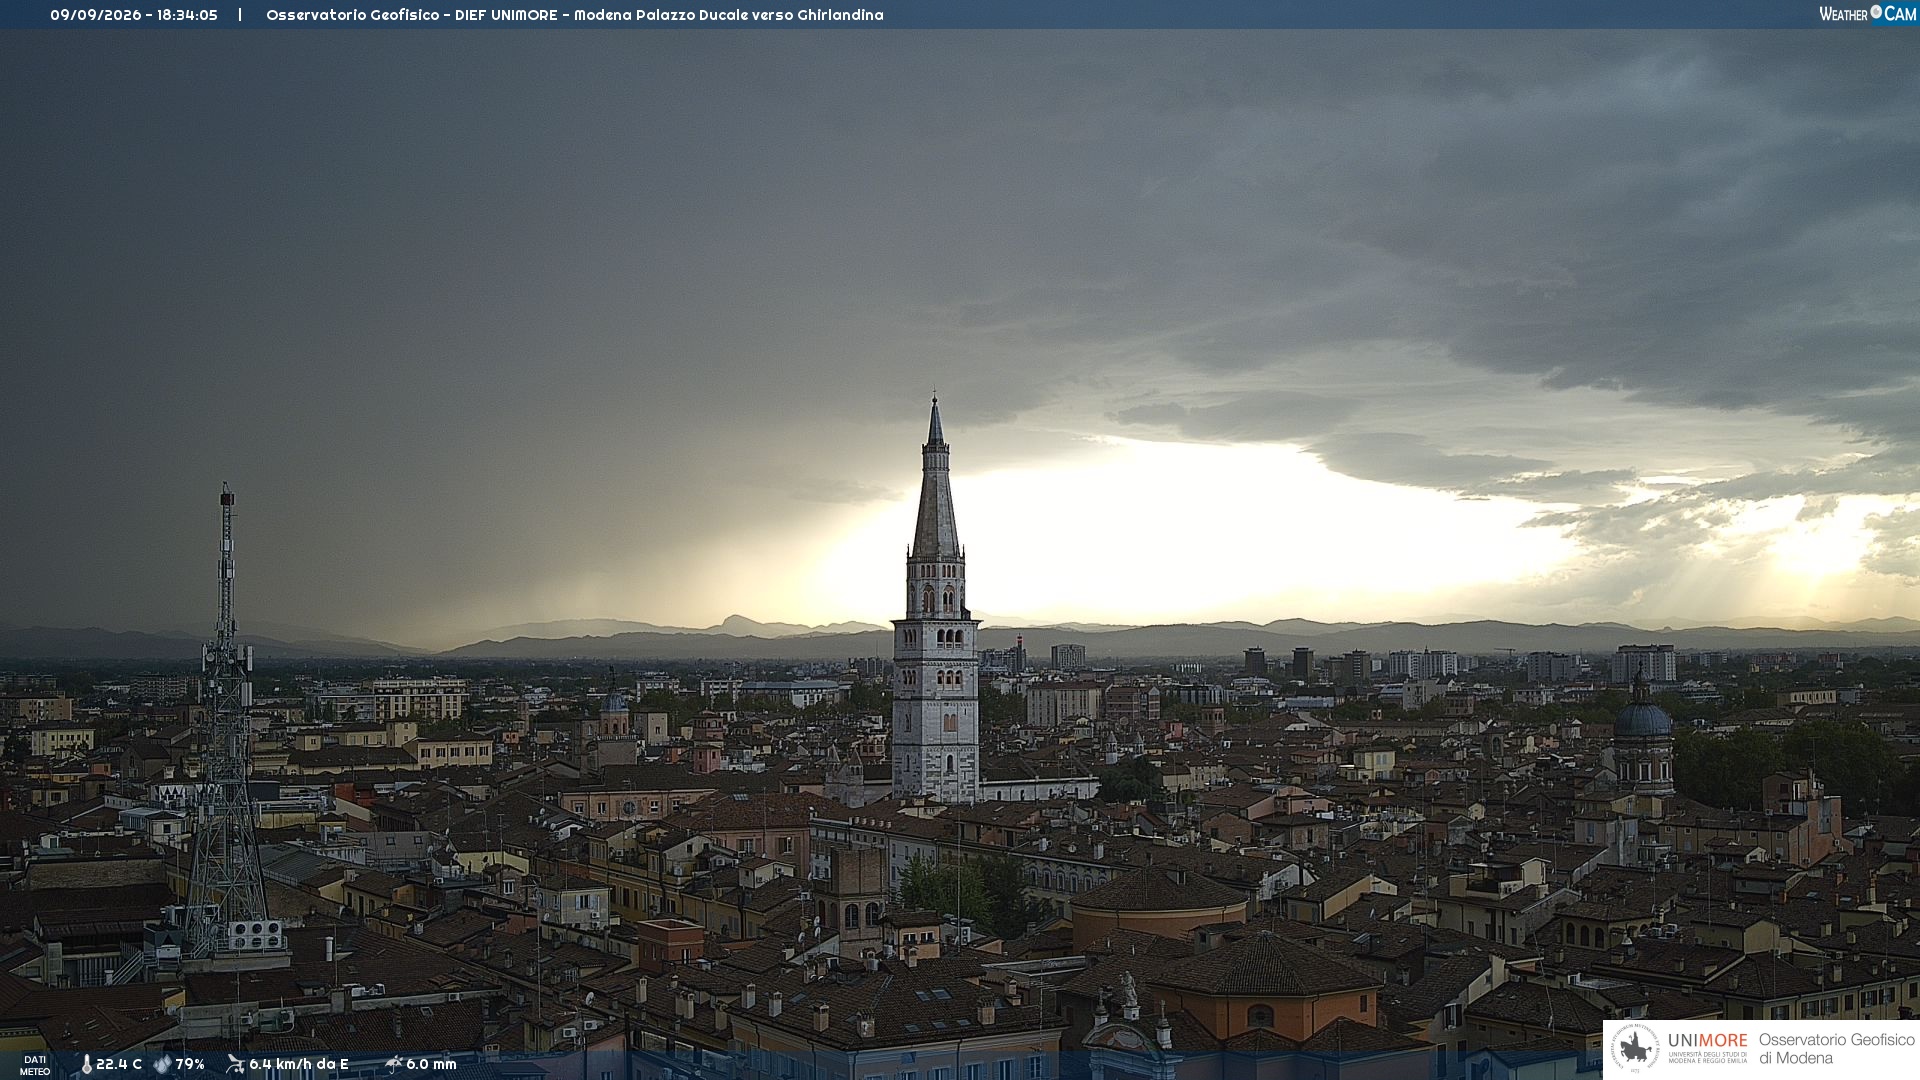Click Osservatorio Geofisico di Modena text
1920x1080 pixels.
(x=1836, y=1049)
